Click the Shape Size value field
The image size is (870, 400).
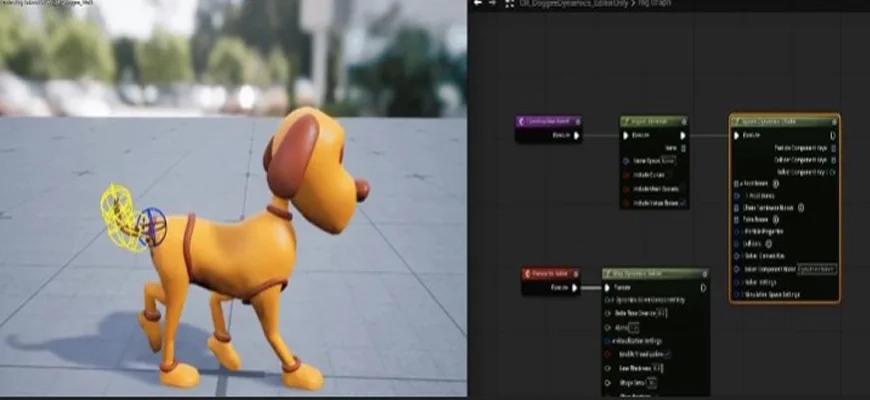[x=652, y=383]
